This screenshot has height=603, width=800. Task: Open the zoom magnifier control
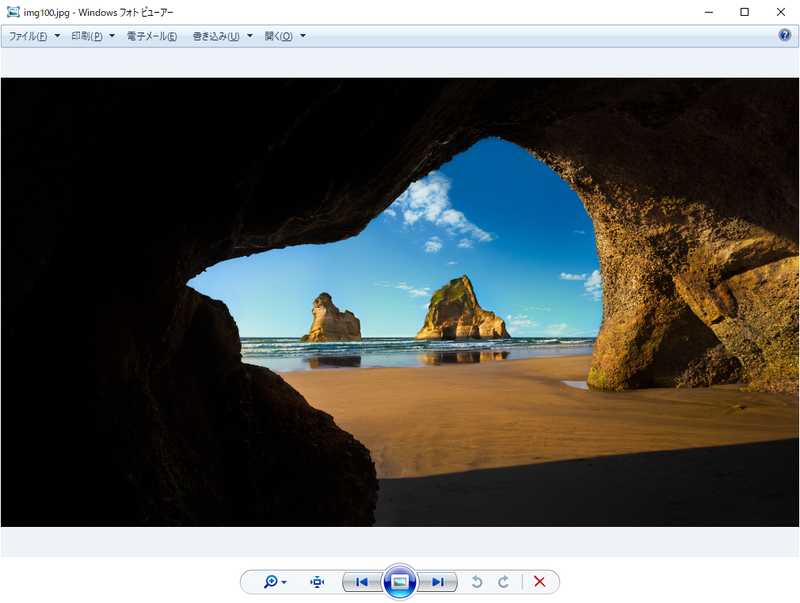(272, 581)
